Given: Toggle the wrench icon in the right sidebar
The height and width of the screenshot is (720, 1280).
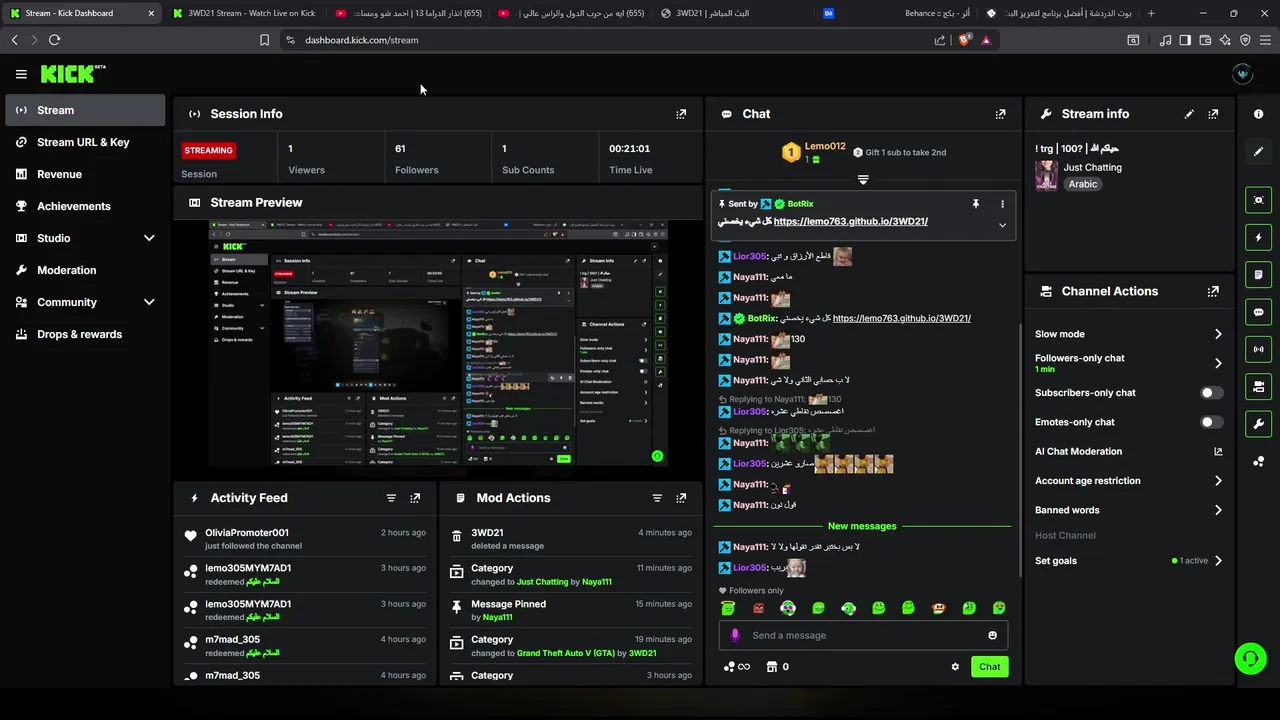Looking at the screenshot, I should [1258, 423].
